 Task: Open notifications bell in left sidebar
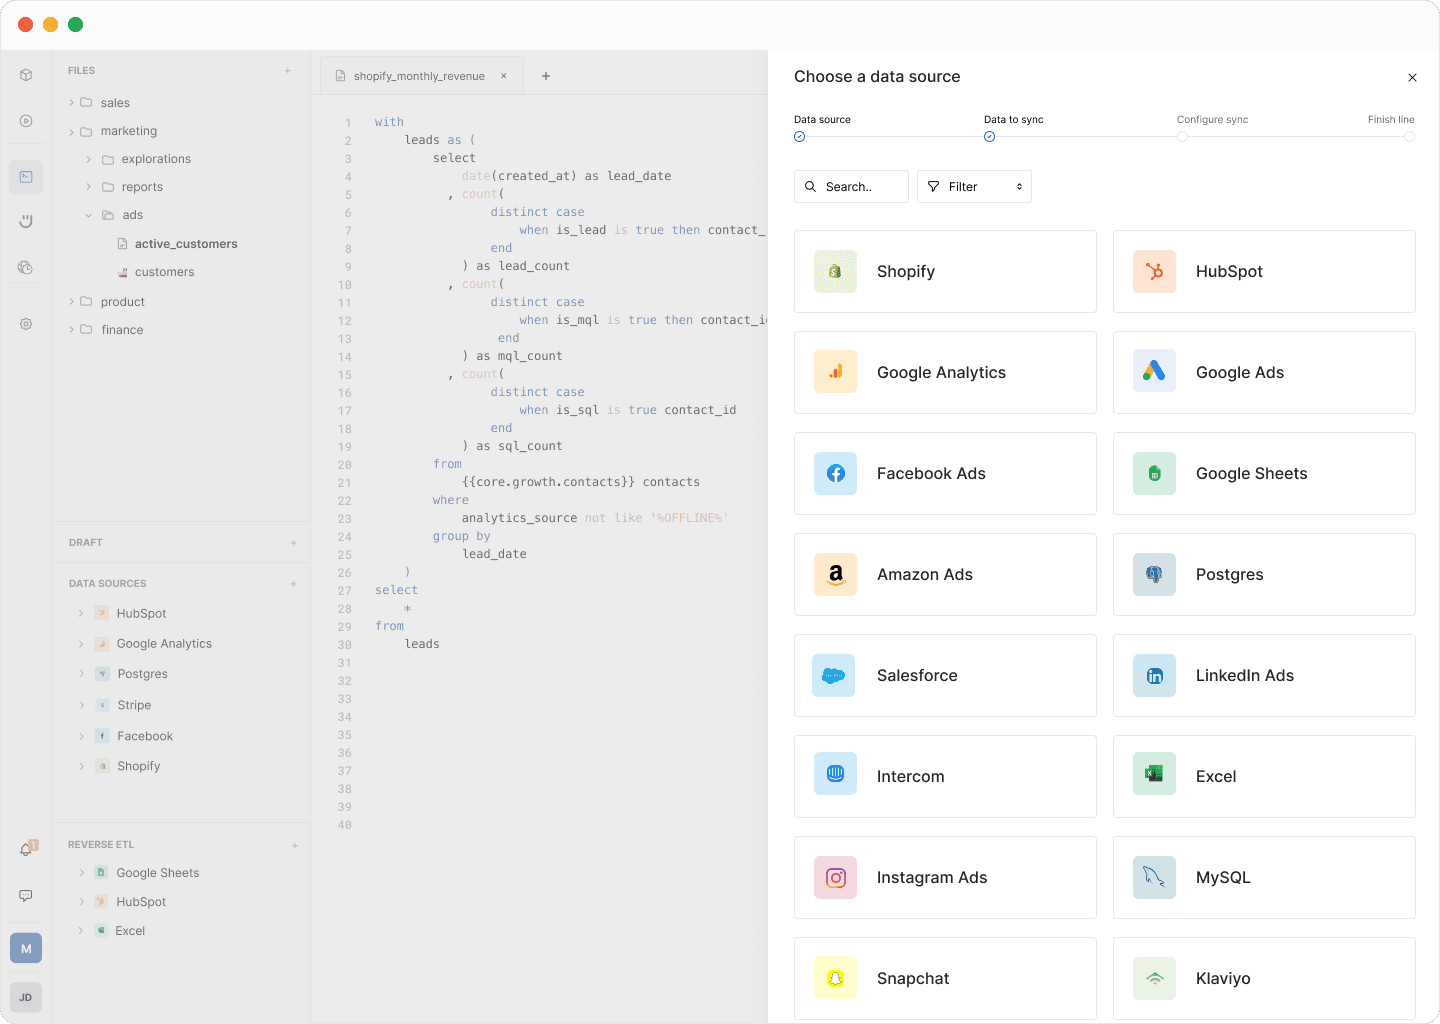coord(26,849)
